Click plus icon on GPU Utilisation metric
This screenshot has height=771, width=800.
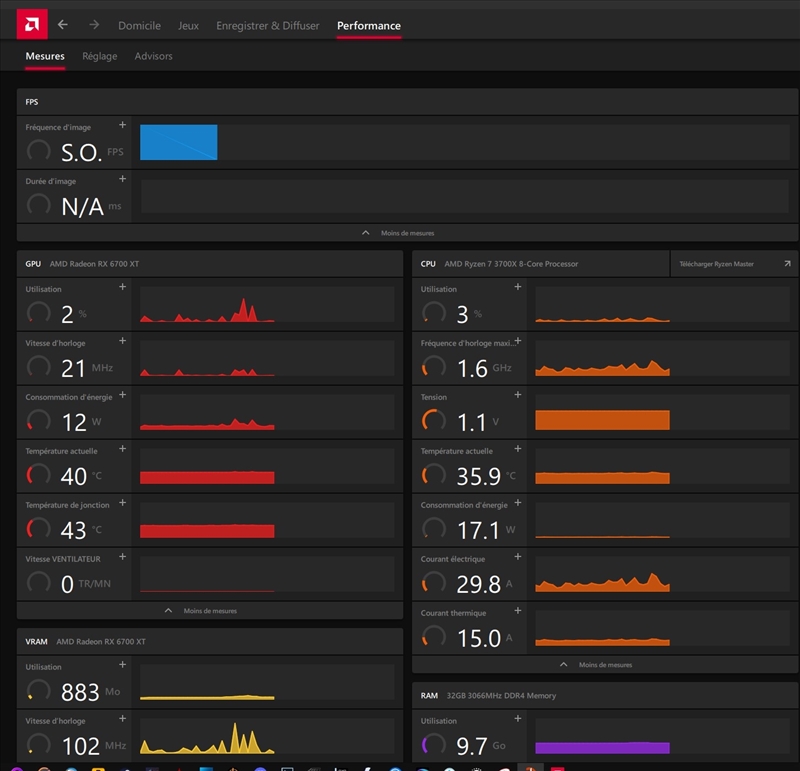coord(123,287)
